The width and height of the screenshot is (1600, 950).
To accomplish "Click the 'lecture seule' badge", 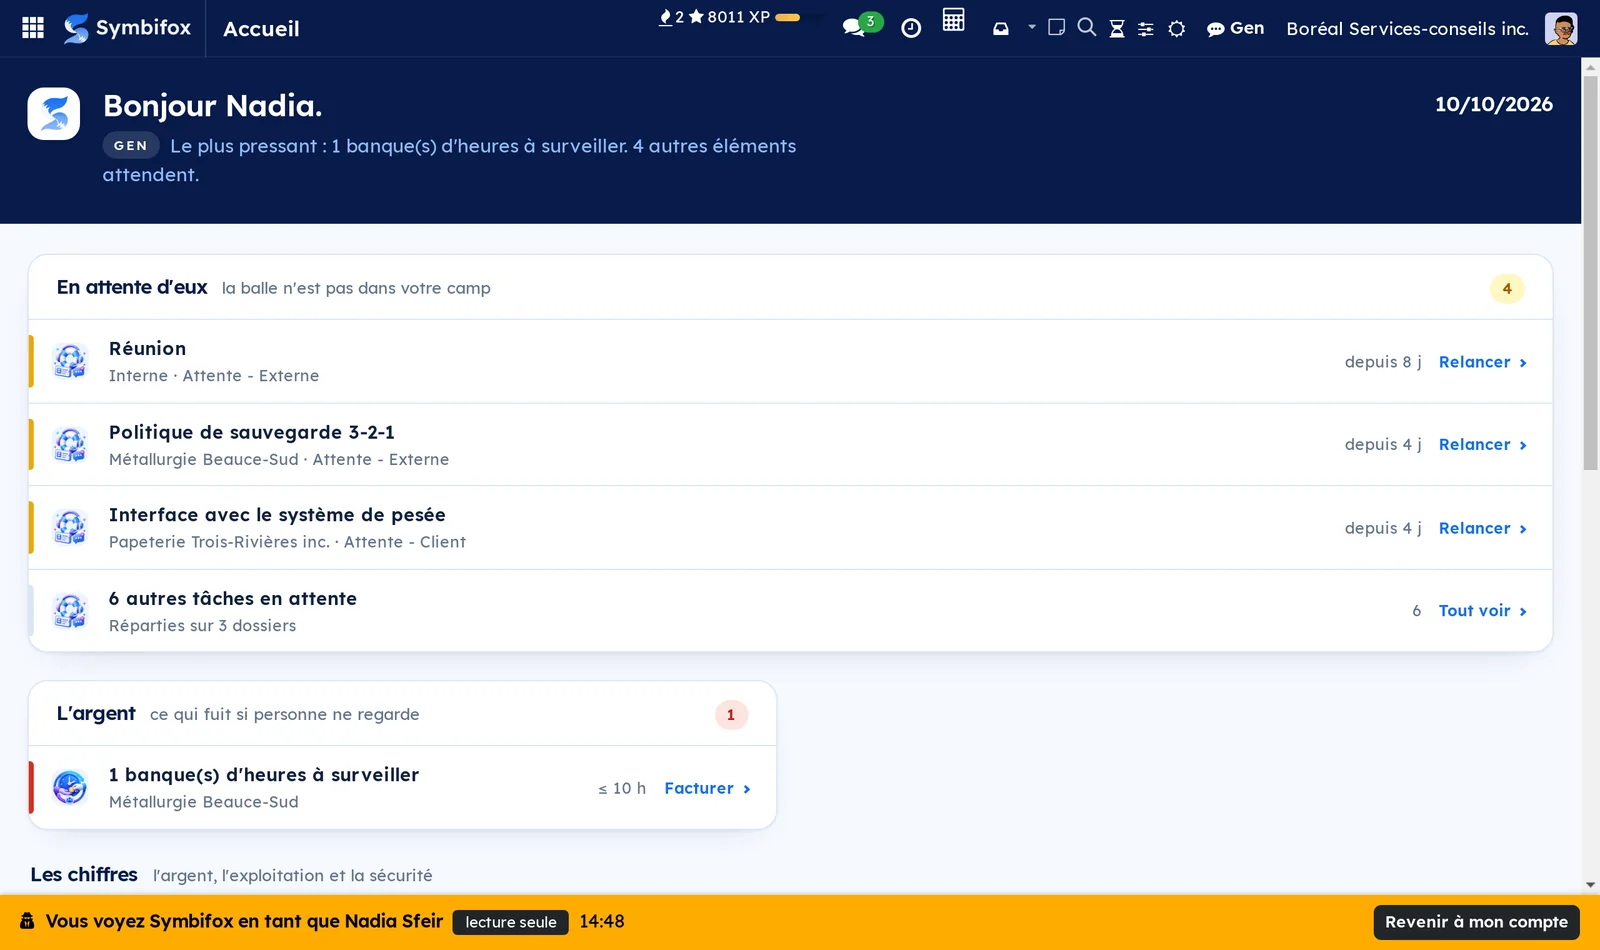I will pos(511,922).
